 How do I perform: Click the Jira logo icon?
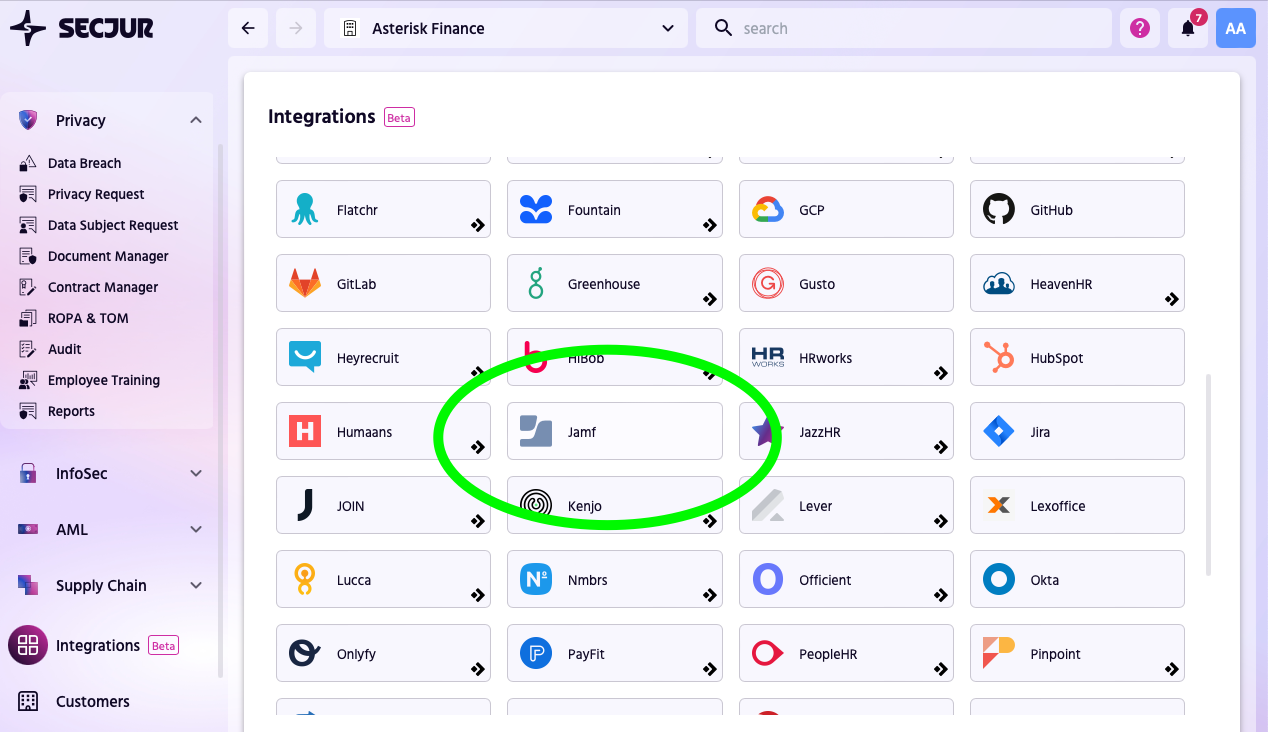[999, 432]
